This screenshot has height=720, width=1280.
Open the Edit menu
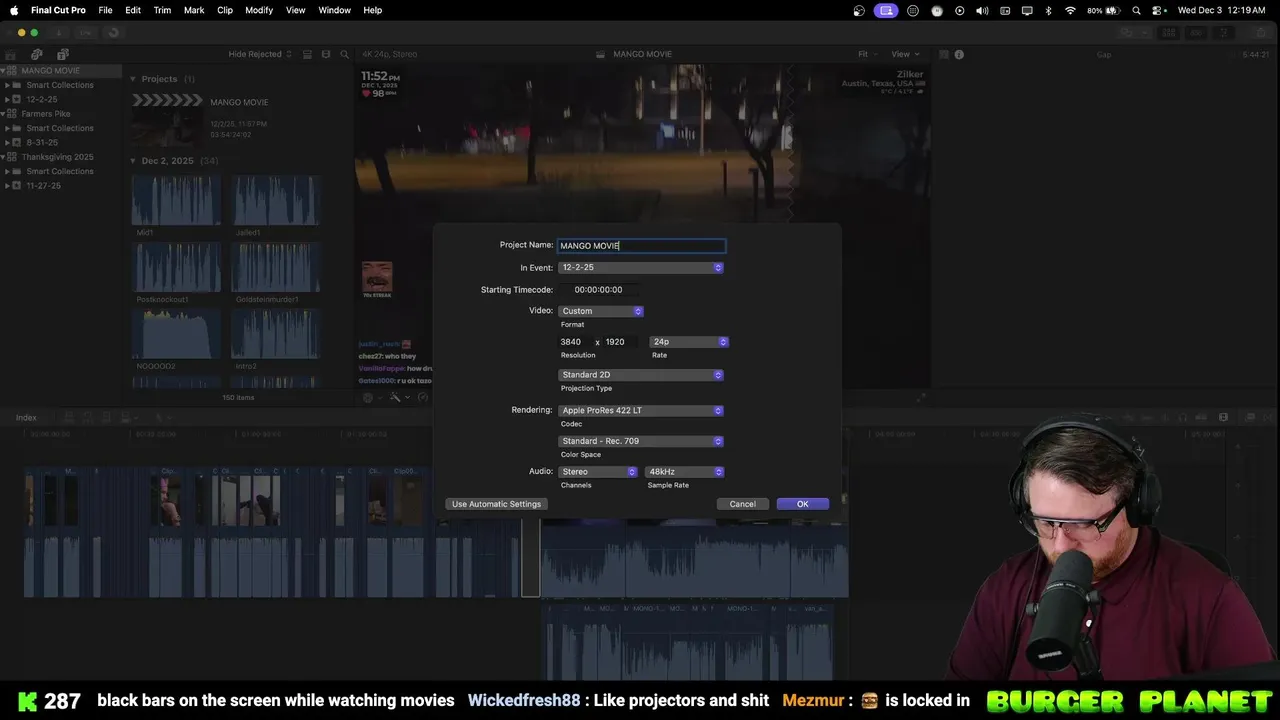[x=133, y=10]
